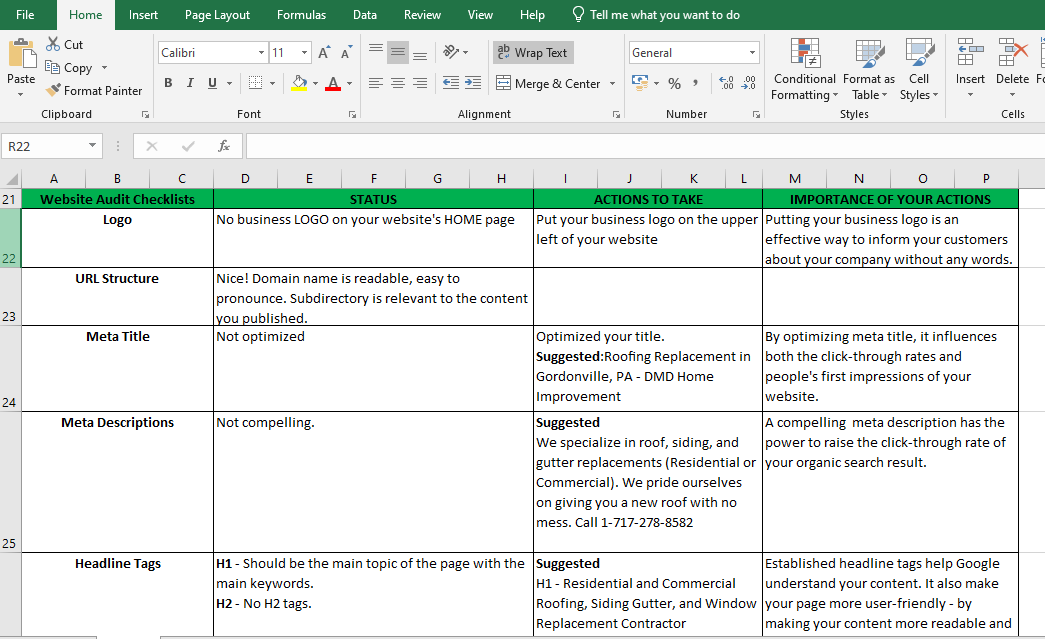Apply borders with the borders icon
The image size is (1045, 639).
pyautogui.click(x=255, y=83)
